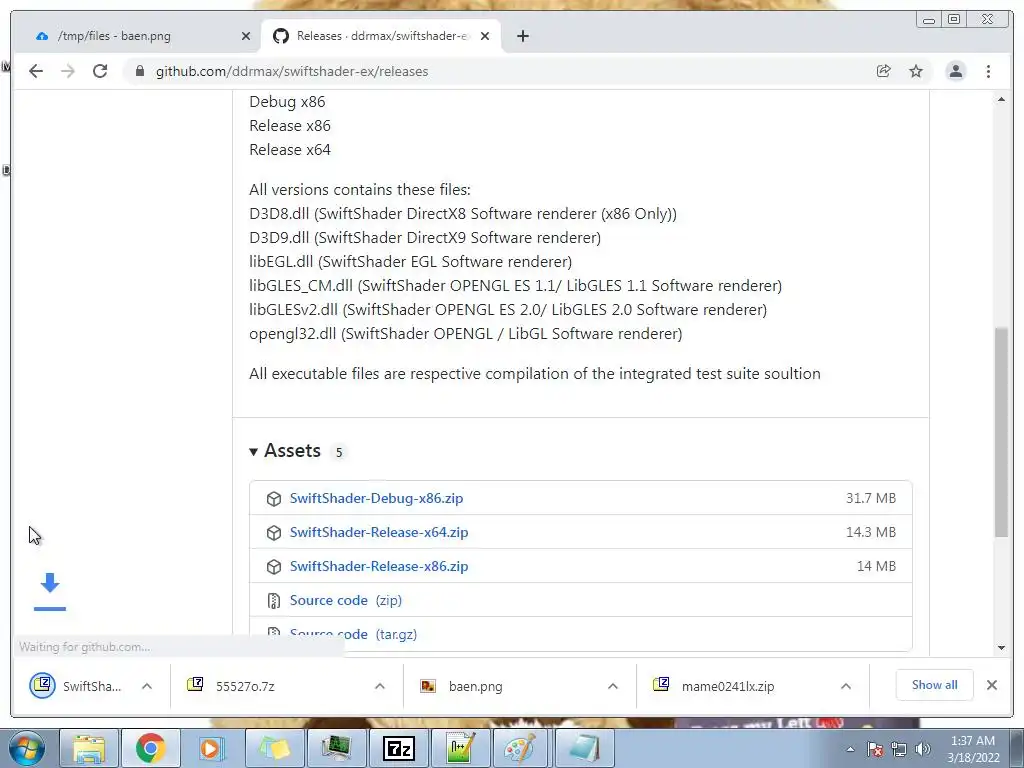
Task: Expand options for 55527o.7z download
Action: pyautogui.click(x=379, y=686)
